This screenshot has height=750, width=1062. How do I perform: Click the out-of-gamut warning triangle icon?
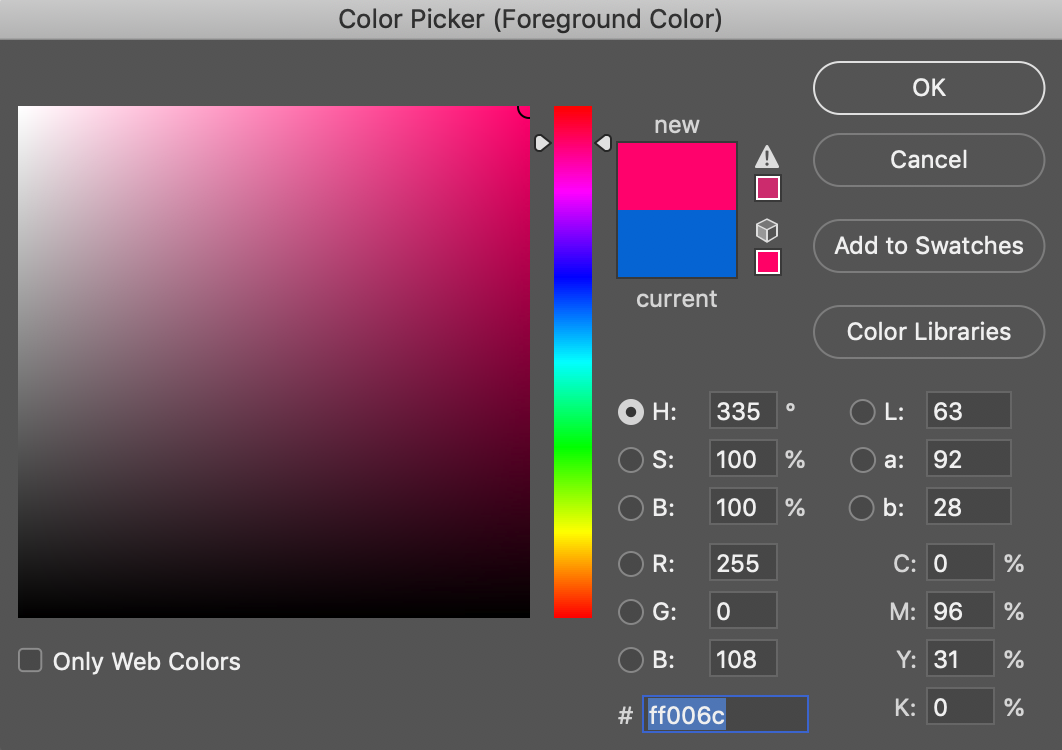pos(767,156)
